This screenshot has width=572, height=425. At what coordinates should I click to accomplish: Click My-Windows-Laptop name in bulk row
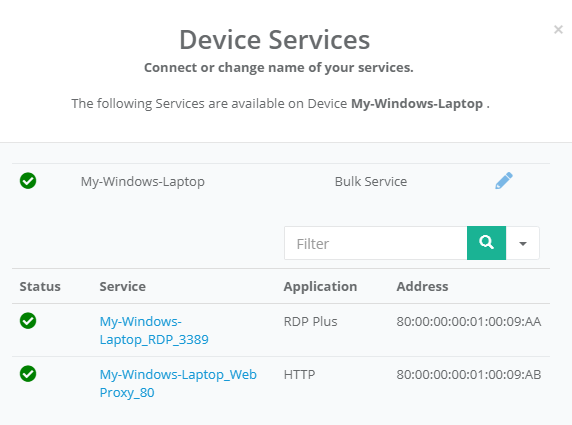143,182
